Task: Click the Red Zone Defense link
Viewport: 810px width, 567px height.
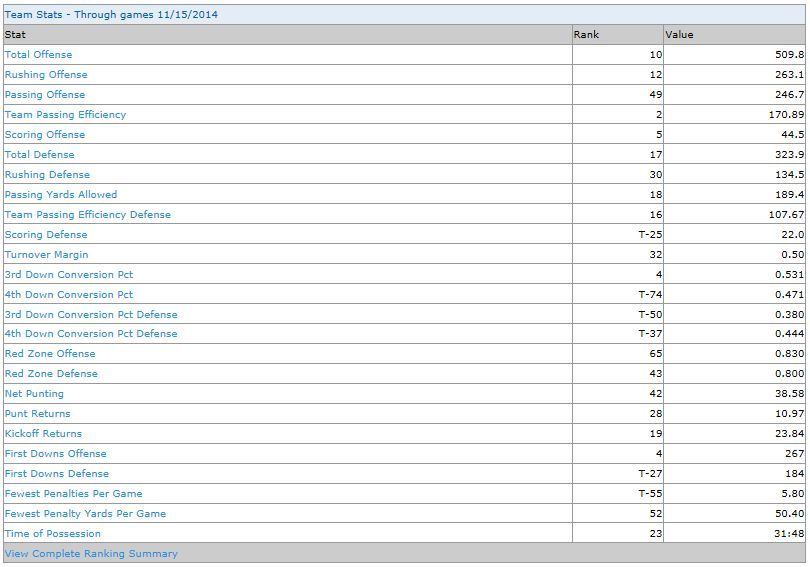Action: [x=51, y=374]
